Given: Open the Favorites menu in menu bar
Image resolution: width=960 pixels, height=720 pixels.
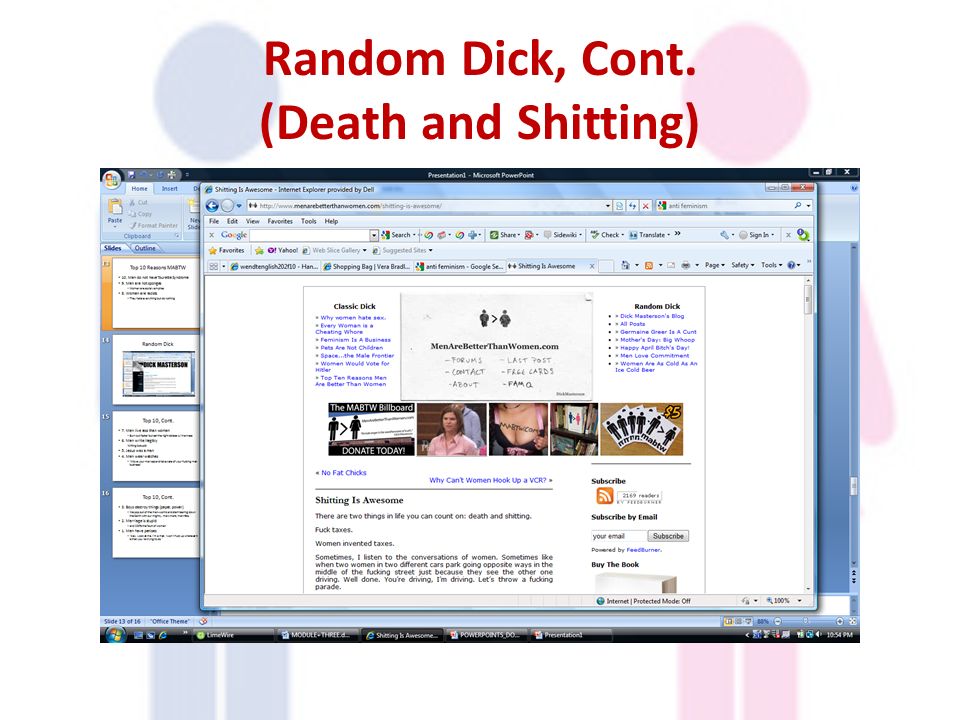Looking at the screenshot, I should (280, 222).
